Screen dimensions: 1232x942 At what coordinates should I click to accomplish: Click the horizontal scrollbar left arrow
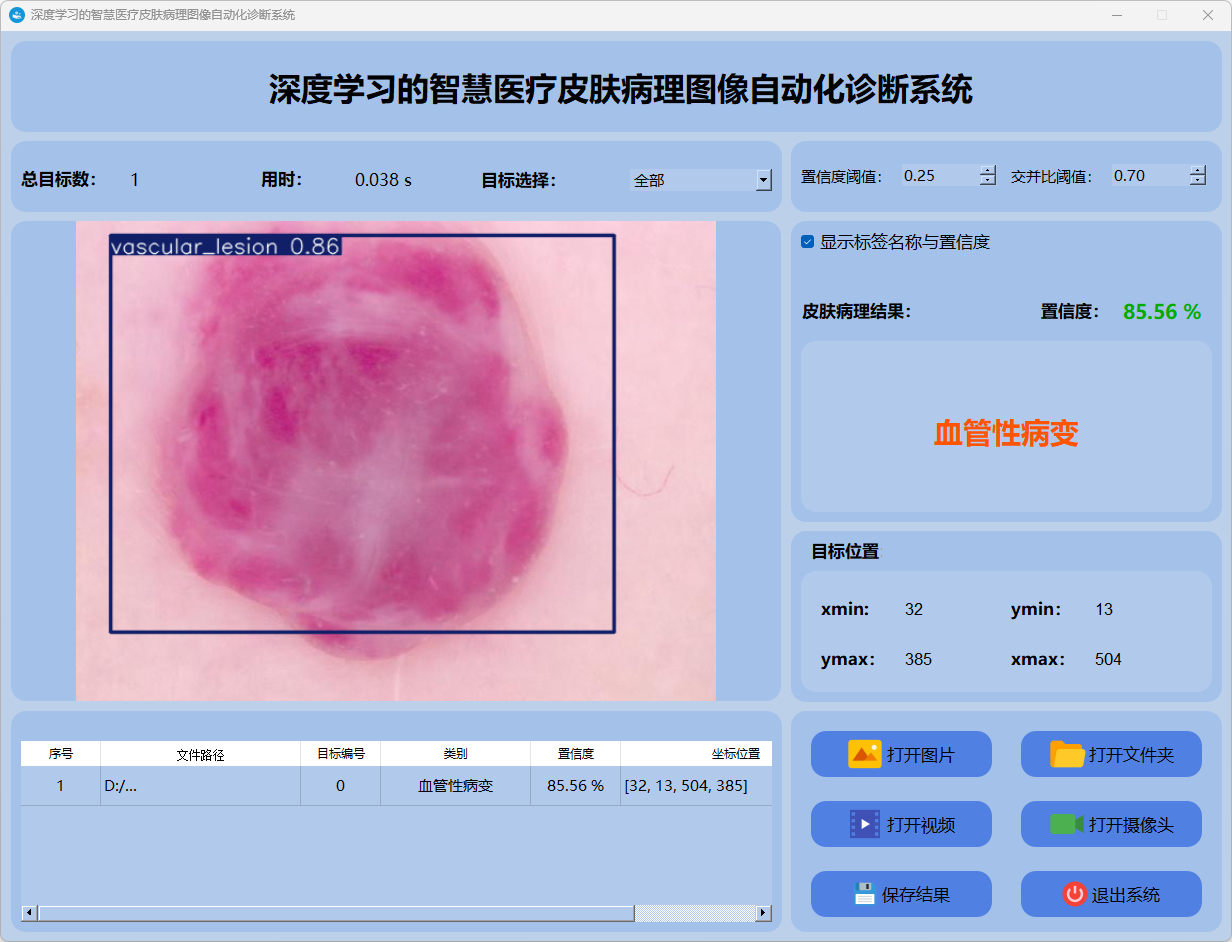[29, 913]
